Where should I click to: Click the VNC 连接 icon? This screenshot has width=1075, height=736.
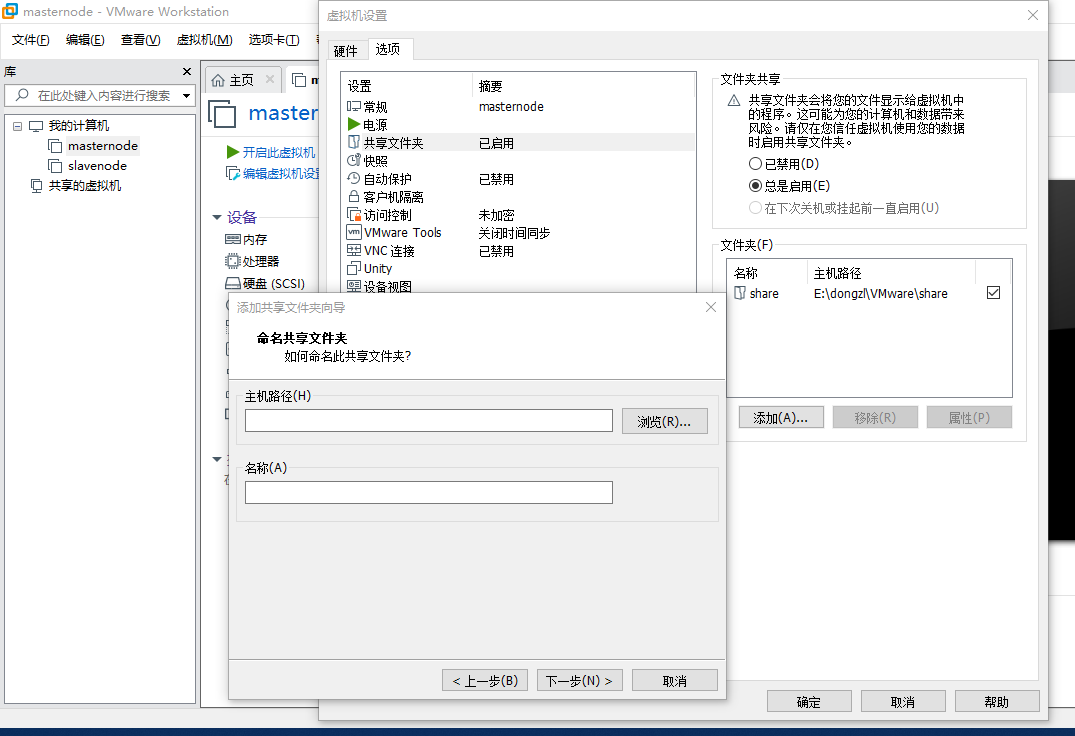click(x=354, y=250)
